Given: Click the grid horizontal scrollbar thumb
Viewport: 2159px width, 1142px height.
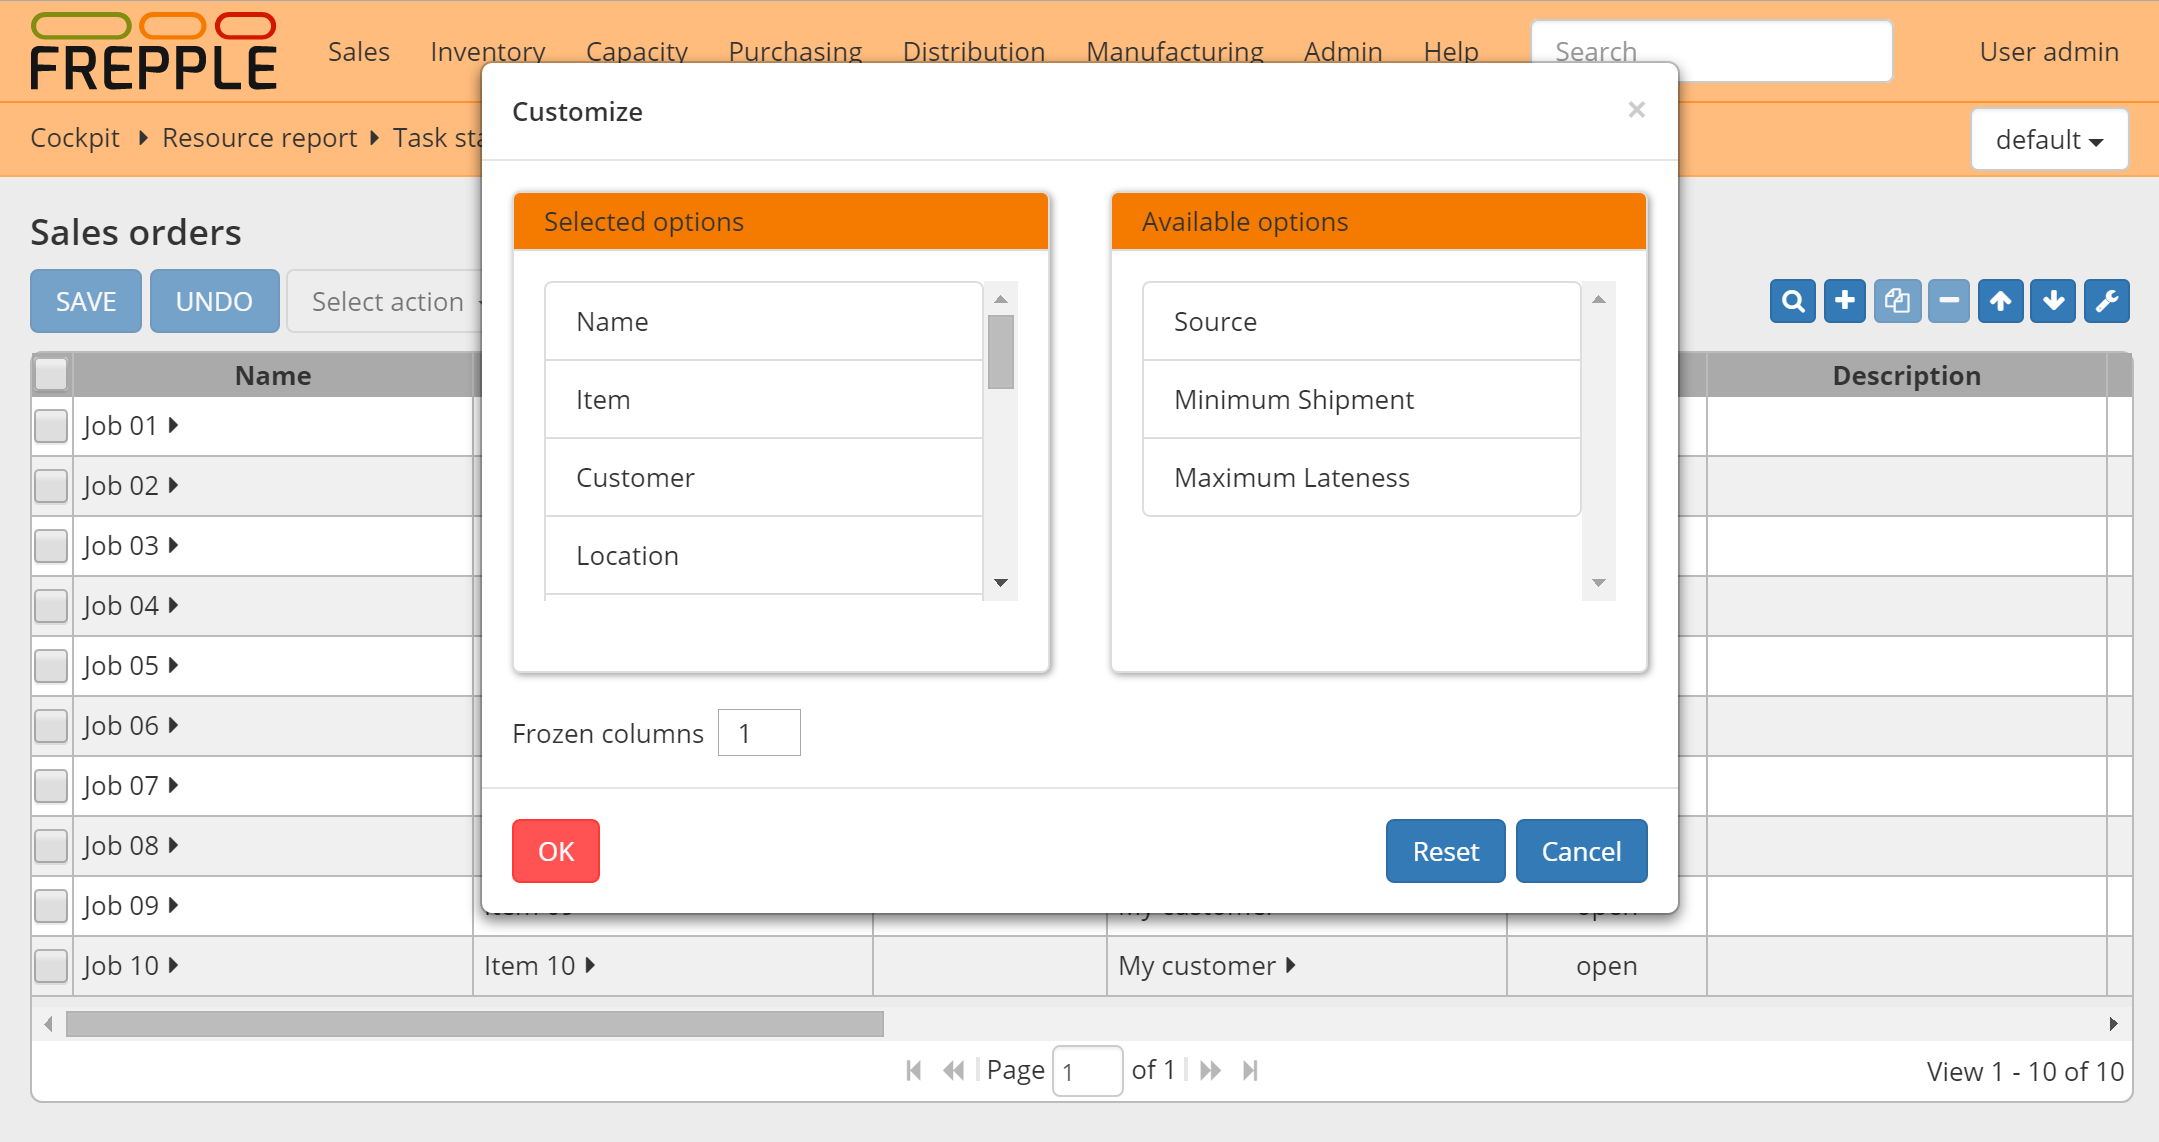Looking at the screenshot, I should [474, 1023].
